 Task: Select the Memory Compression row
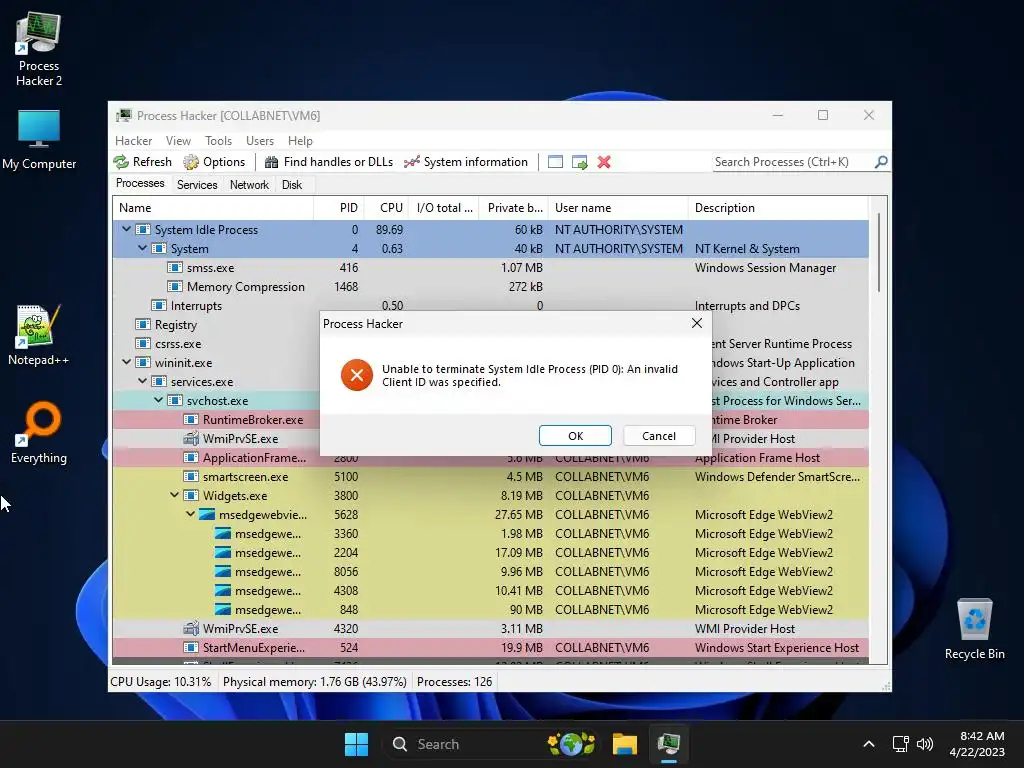click(490, 287)
